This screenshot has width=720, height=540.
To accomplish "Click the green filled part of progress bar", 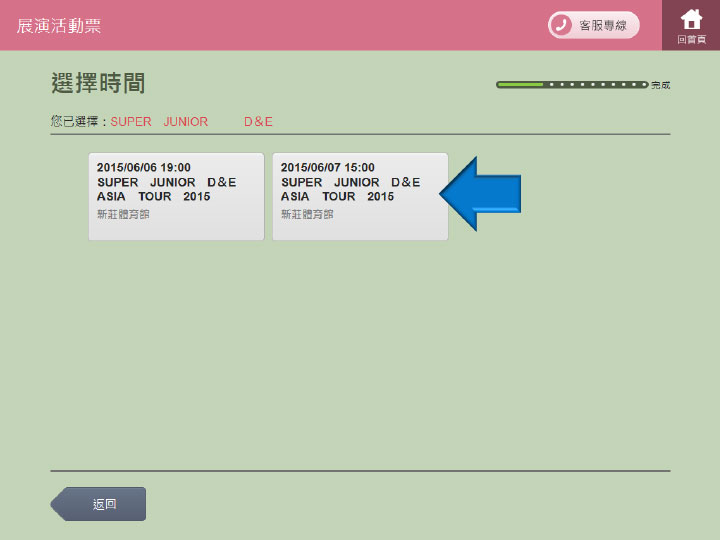I will 520,85.
